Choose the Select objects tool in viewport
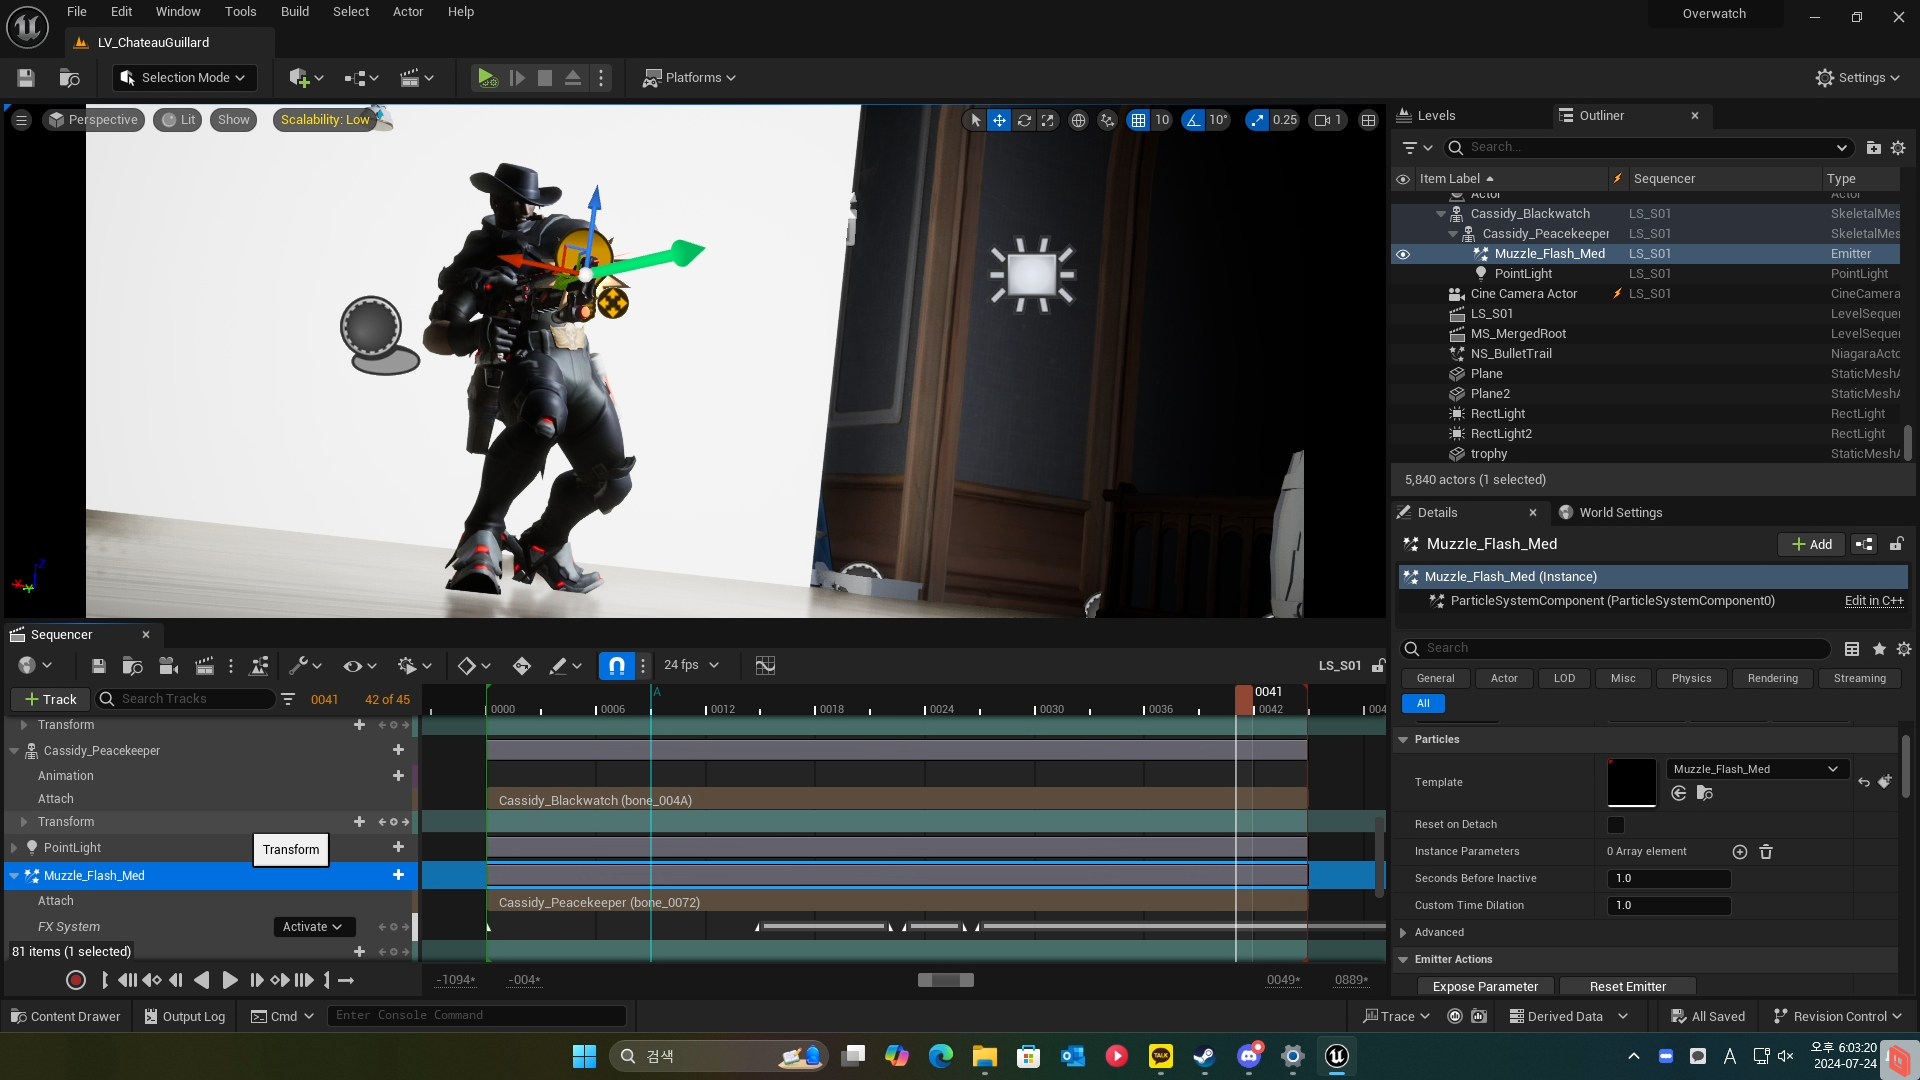The image size is (1920, 1080). coord(975,120)
